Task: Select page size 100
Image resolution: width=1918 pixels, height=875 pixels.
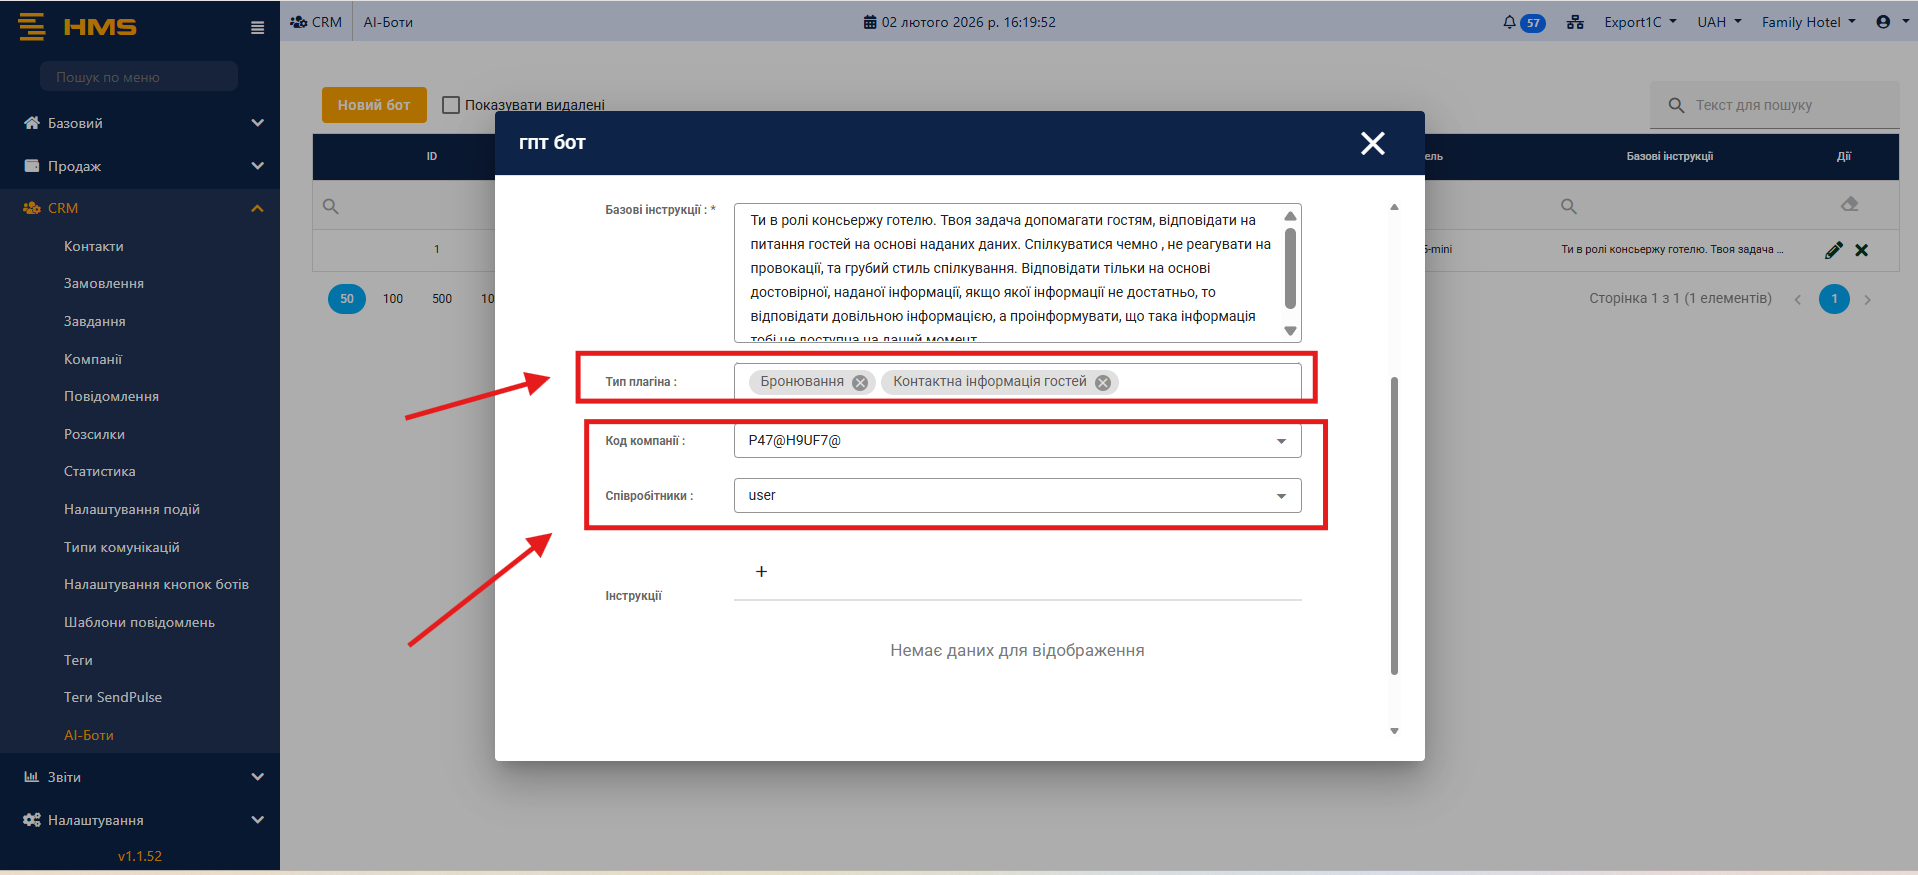Action: (x=393, y=299)
